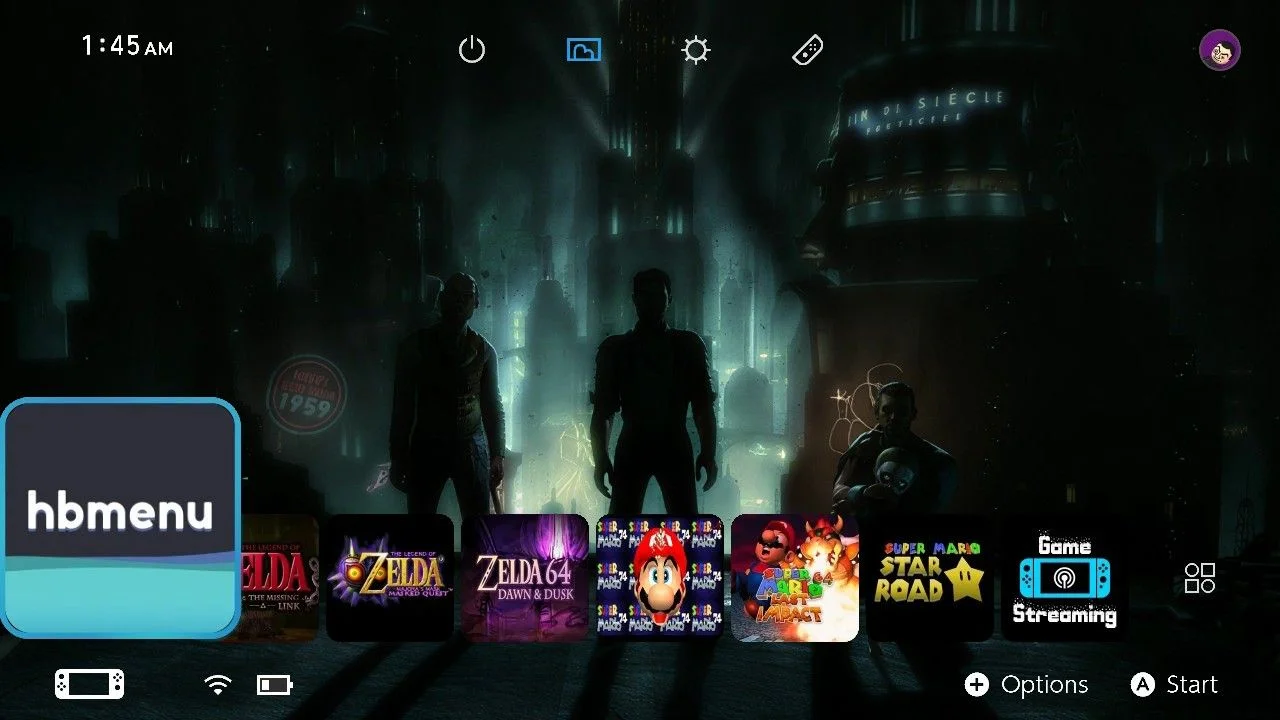Image resolution: width=1280 pixels, height=720 pixels.
Task: Open the user profile avatar
Action: coord(1220,50)
